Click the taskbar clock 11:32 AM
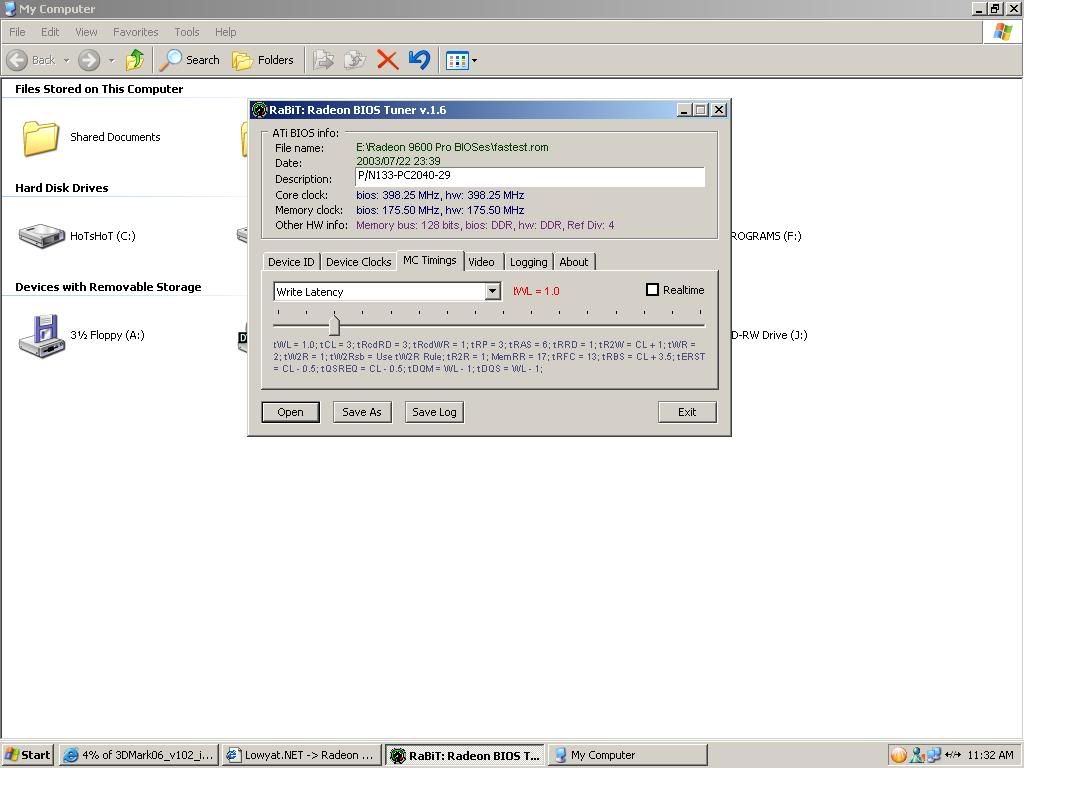 point(990,755)
